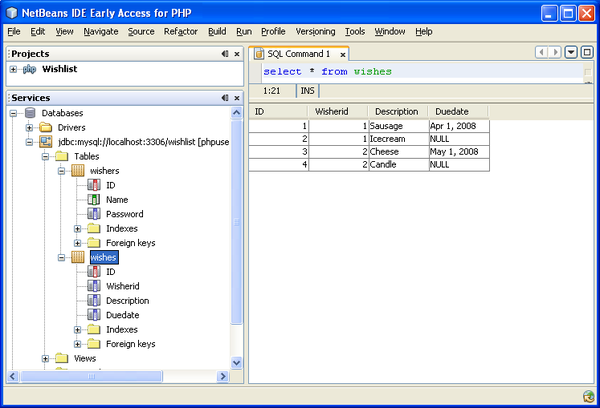600x408 pixels.
Task: Sort by the Wisherid column header
Action: (338, 111)
